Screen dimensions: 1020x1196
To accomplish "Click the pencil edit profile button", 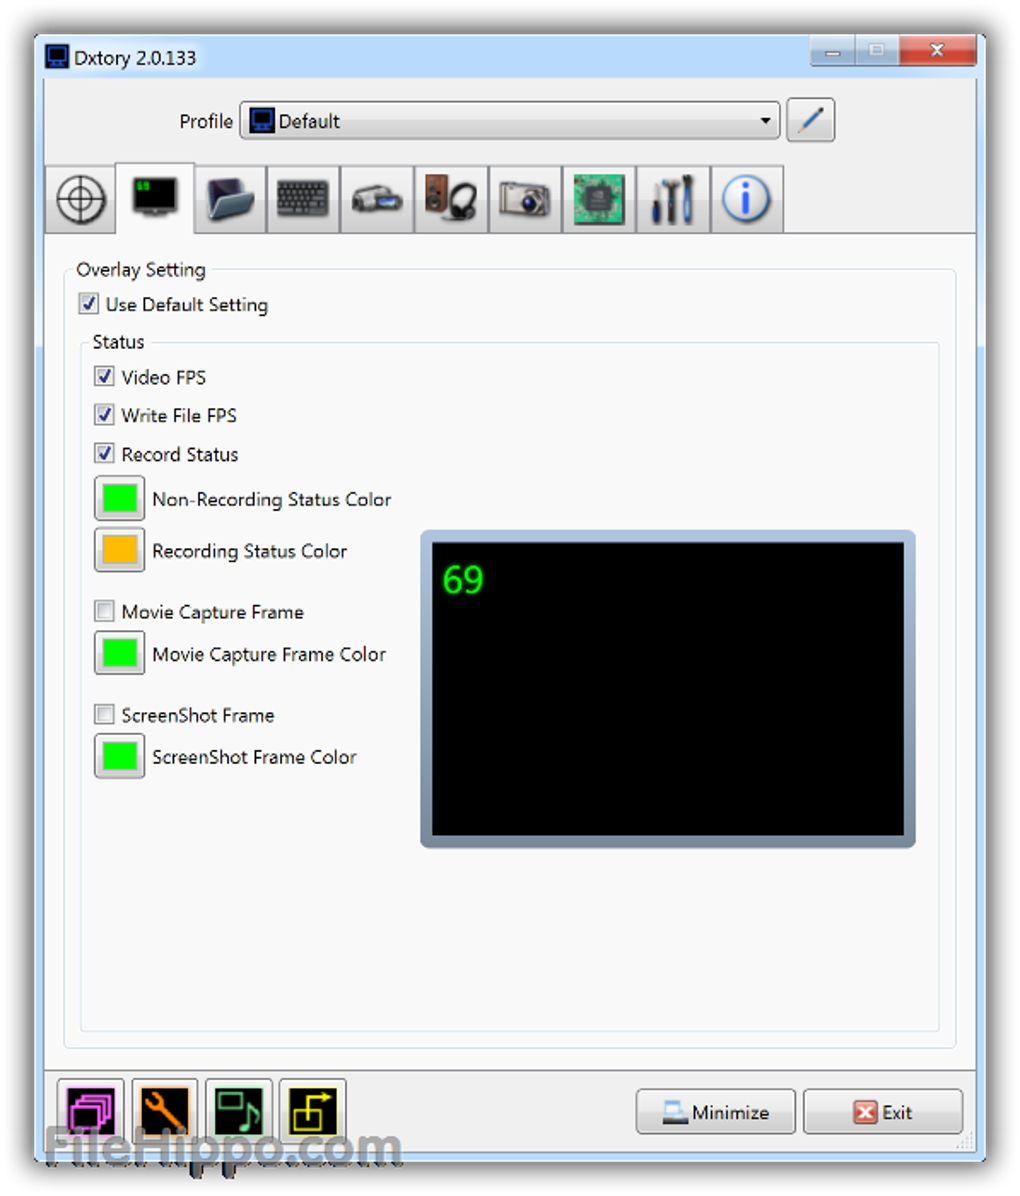I will pos(810,120).
